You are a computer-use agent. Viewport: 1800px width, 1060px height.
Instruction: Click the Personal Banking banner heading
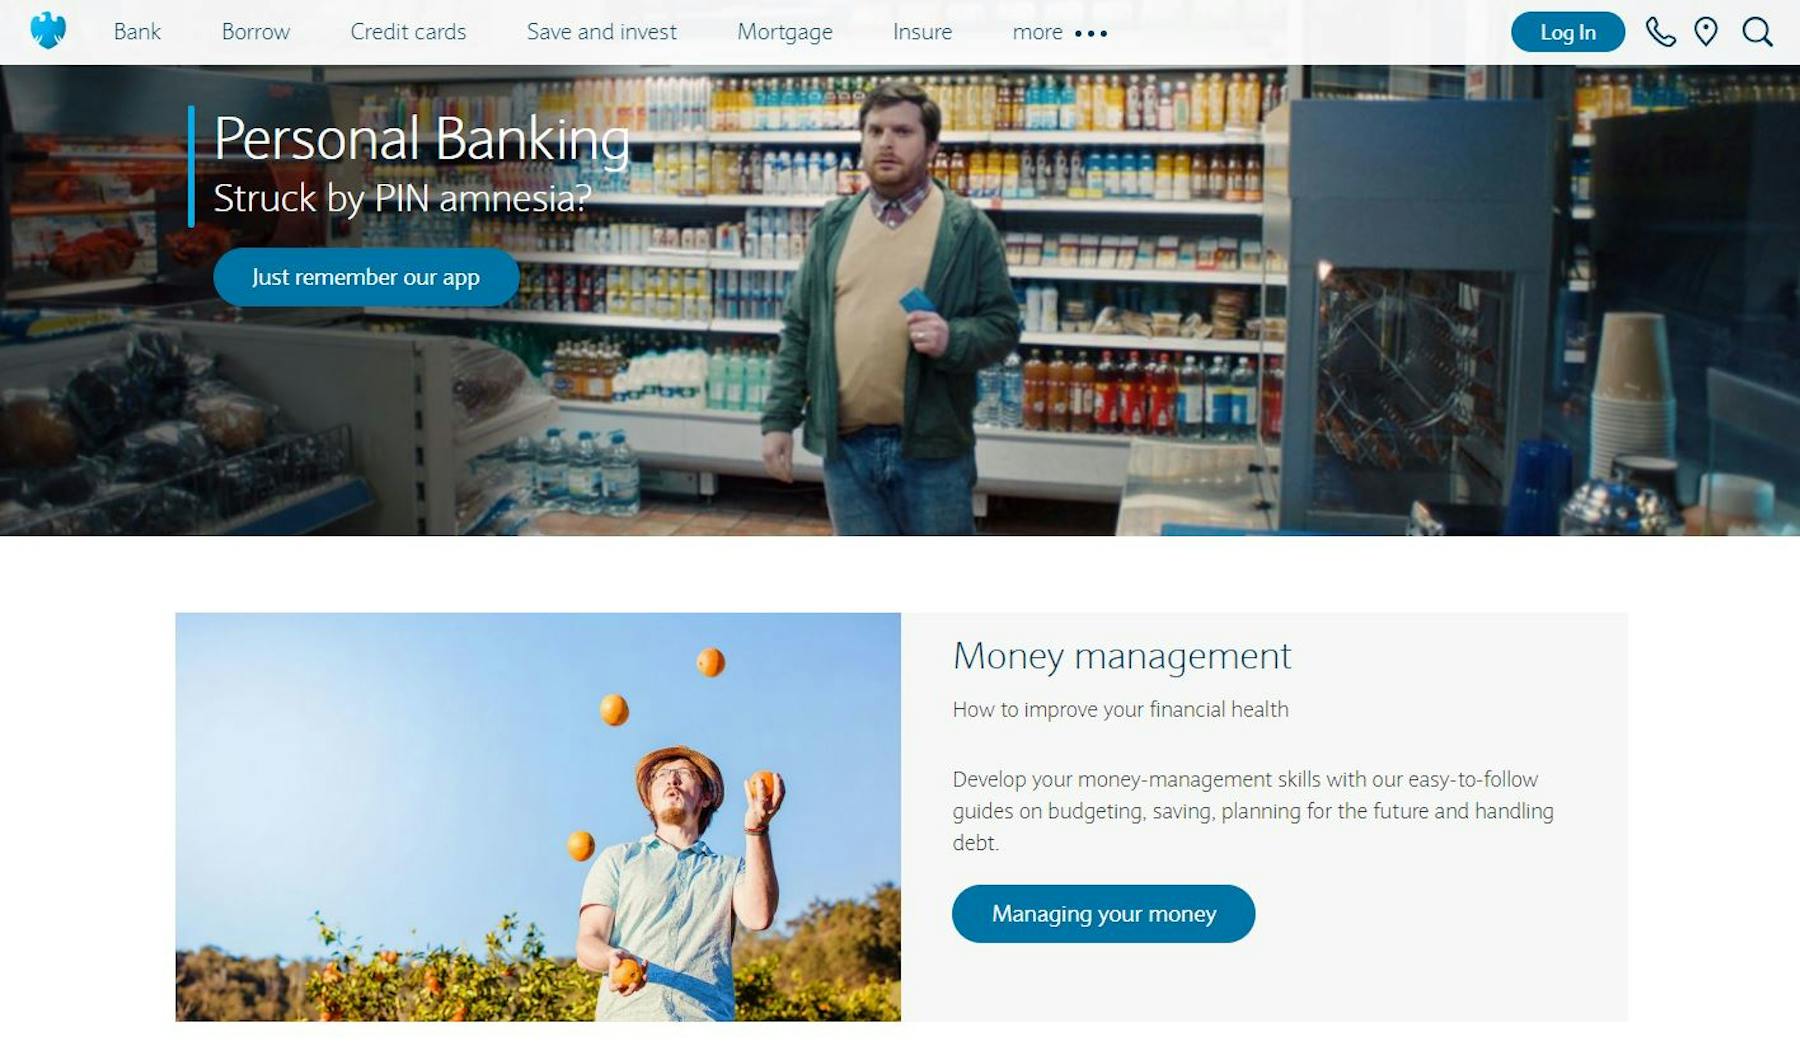click(421, 139)
